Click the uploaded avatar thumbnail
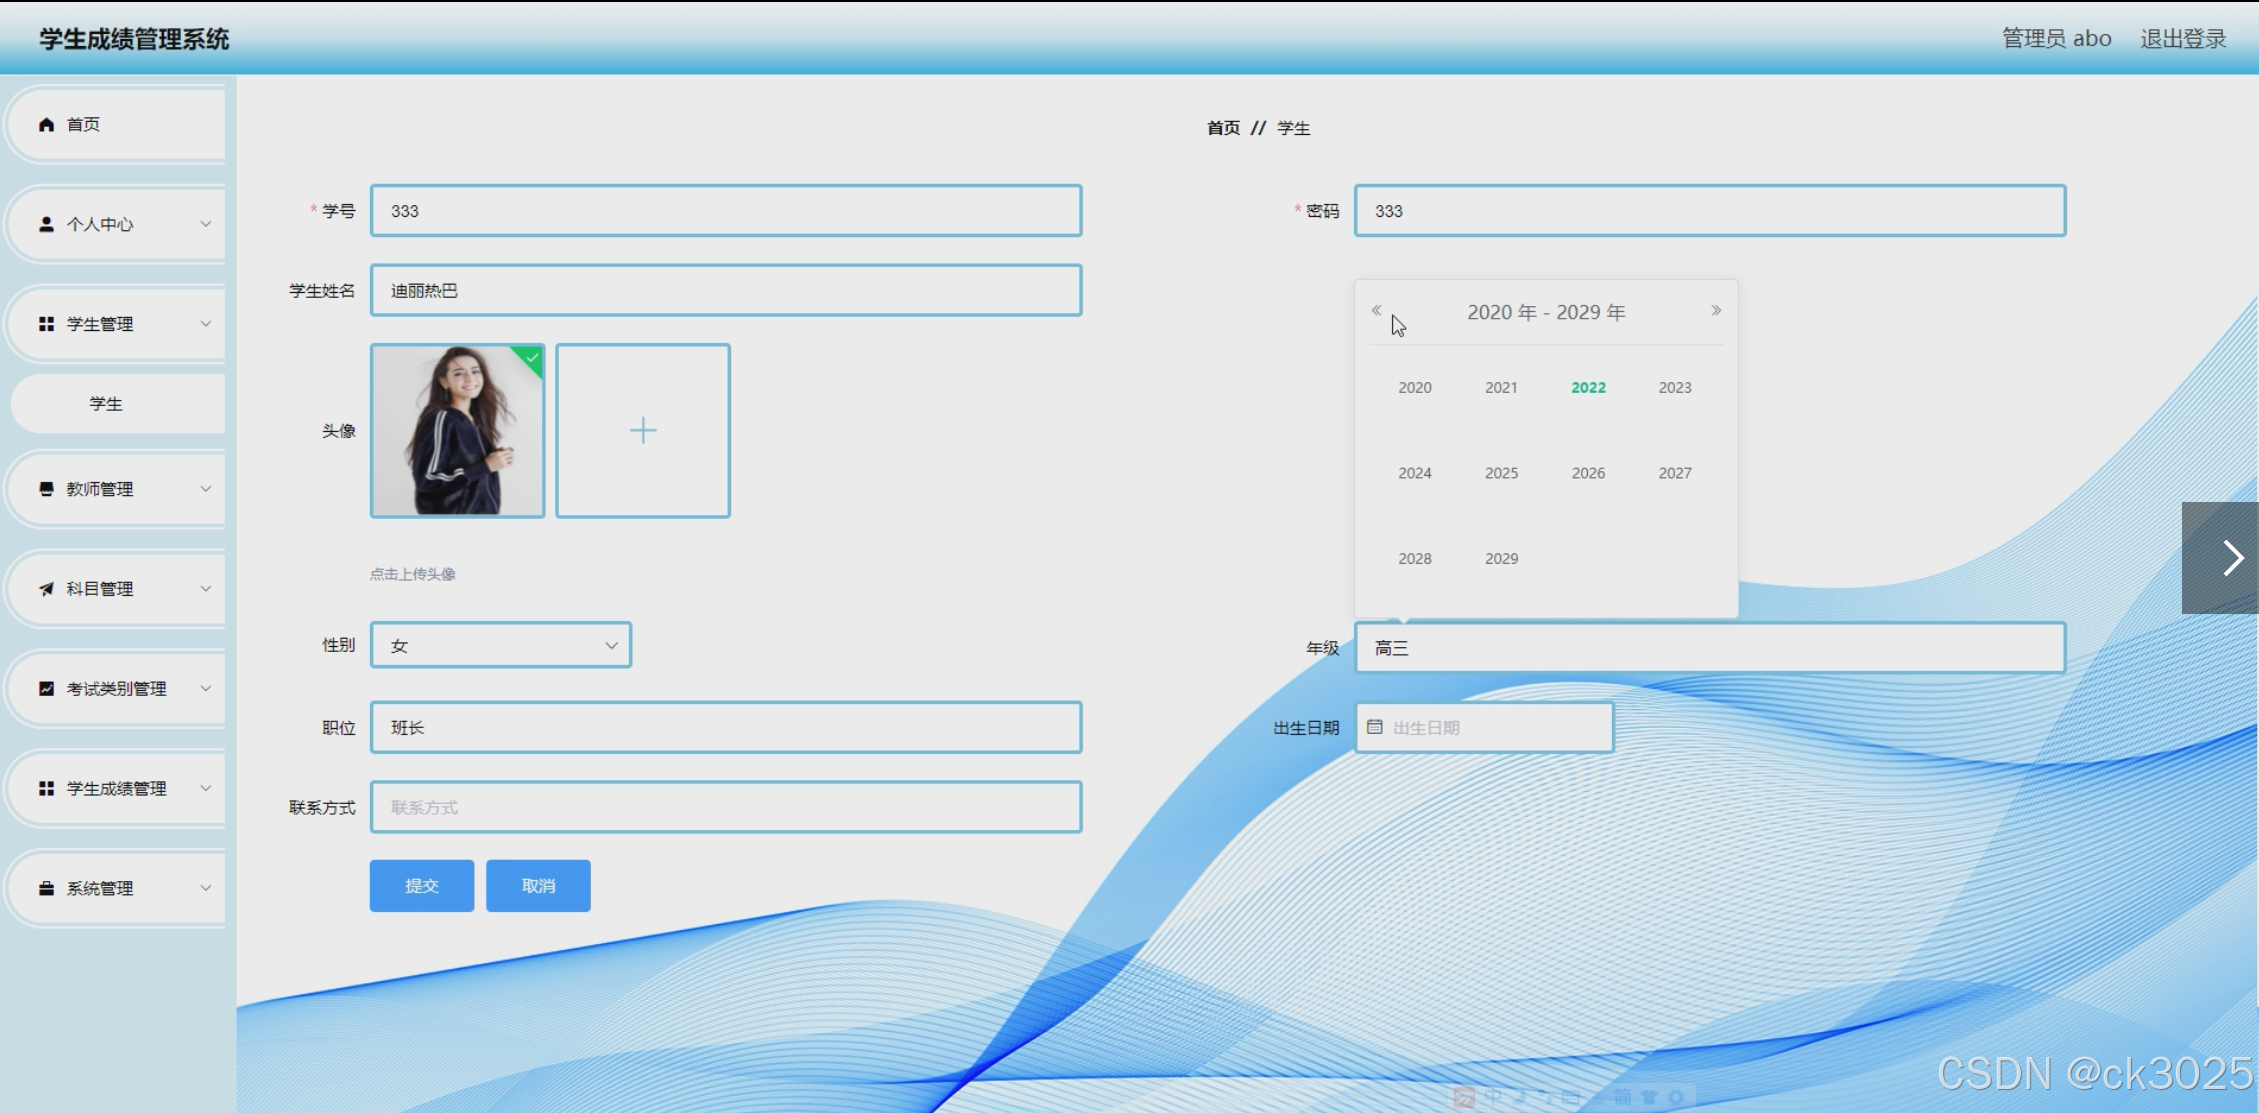The width and height of the screenshot is (2259, 1113). (x=457, y=431)
